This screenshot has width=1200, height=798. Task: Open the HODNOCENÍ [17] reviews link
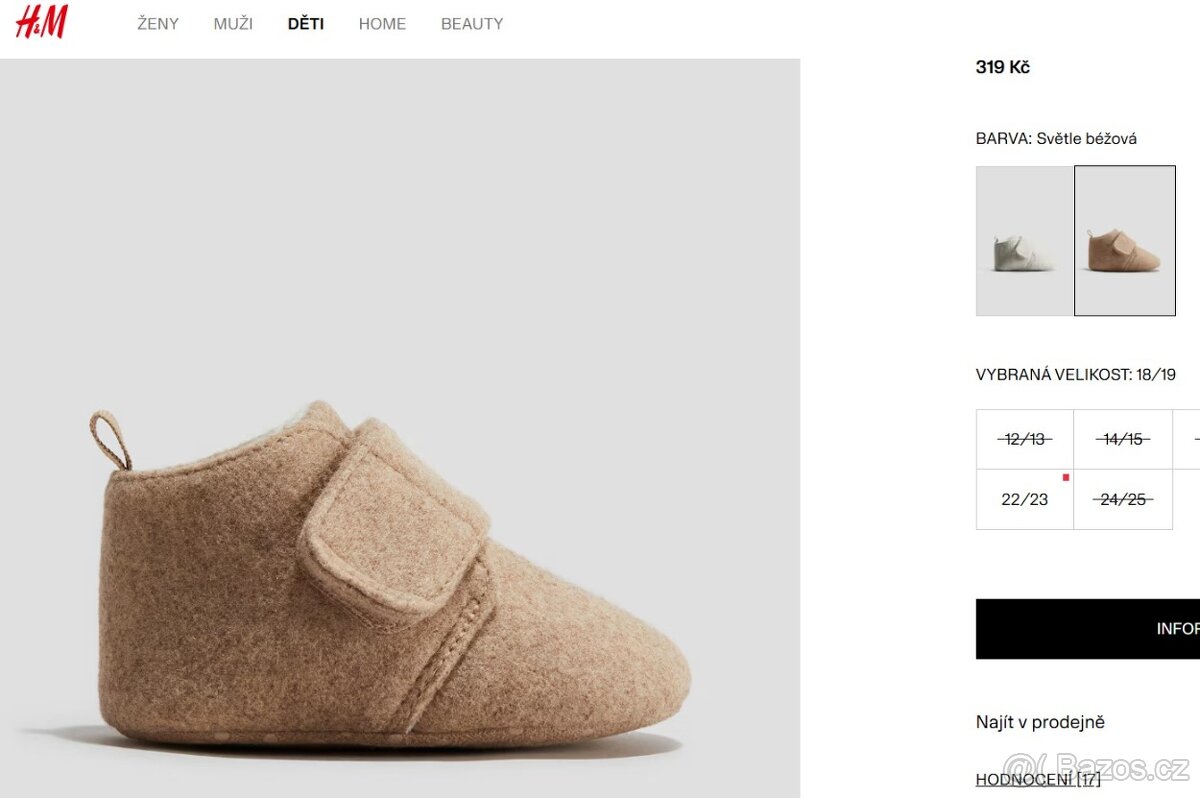(x=1038, y=779)
